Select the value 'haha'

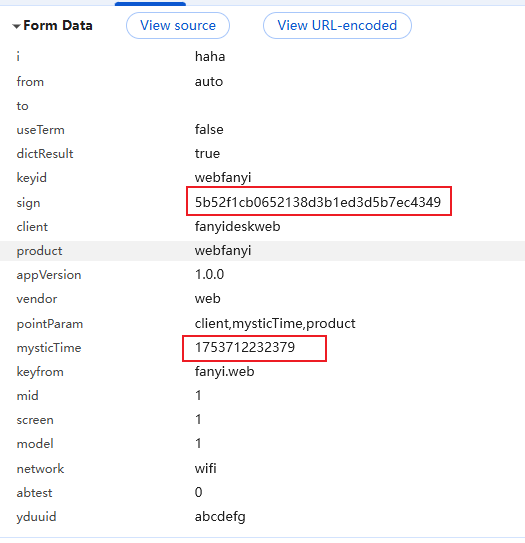coord(210,56)
